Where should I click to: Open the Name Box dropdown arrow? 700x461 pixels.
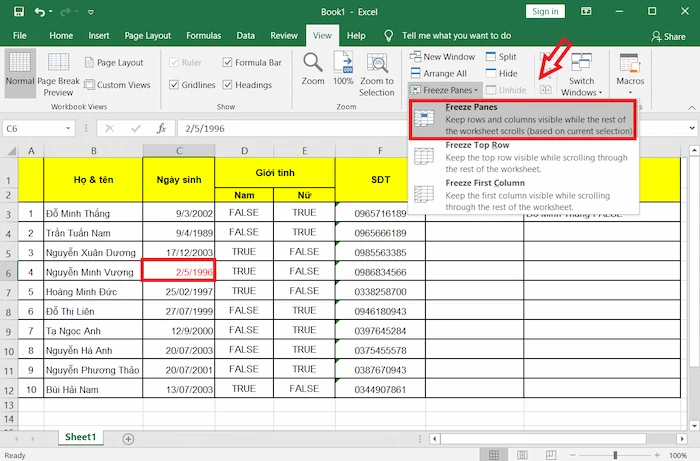(68, 129)
